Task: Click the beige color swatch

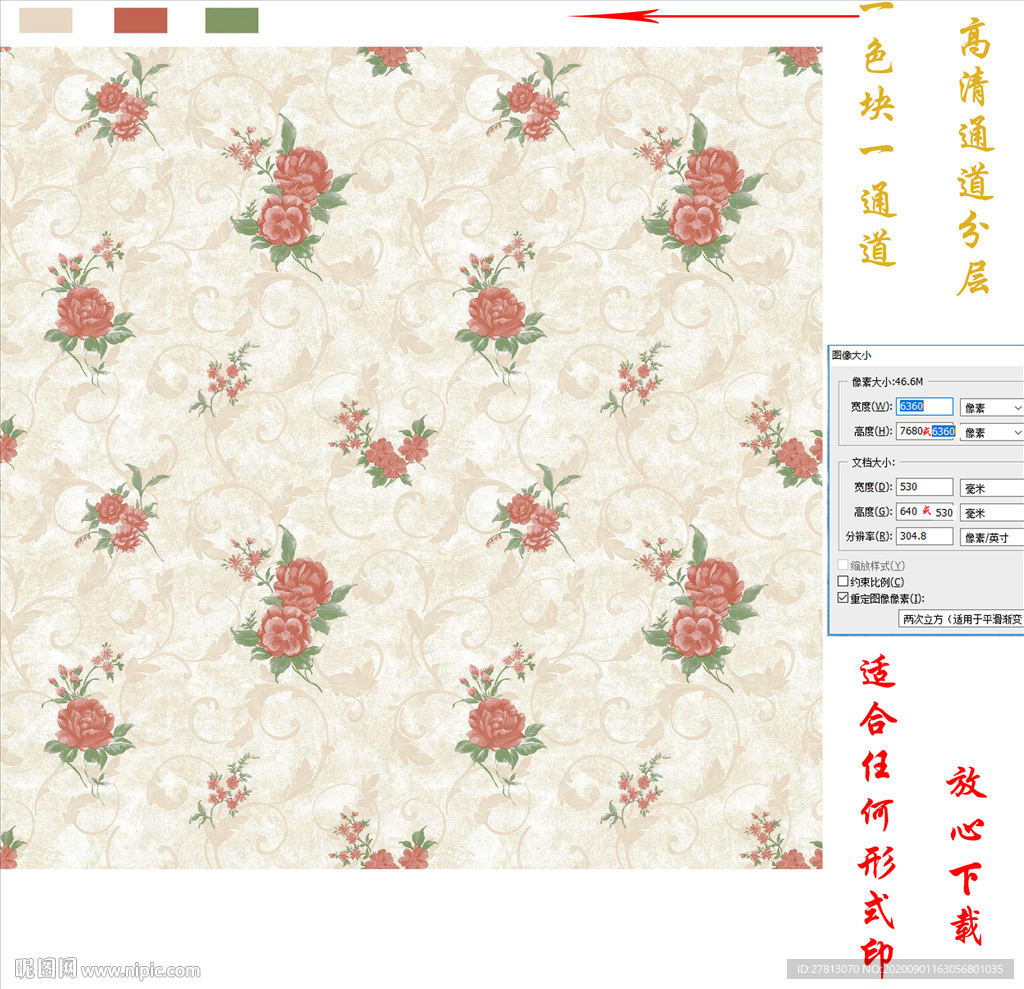Action: [46, 20]
